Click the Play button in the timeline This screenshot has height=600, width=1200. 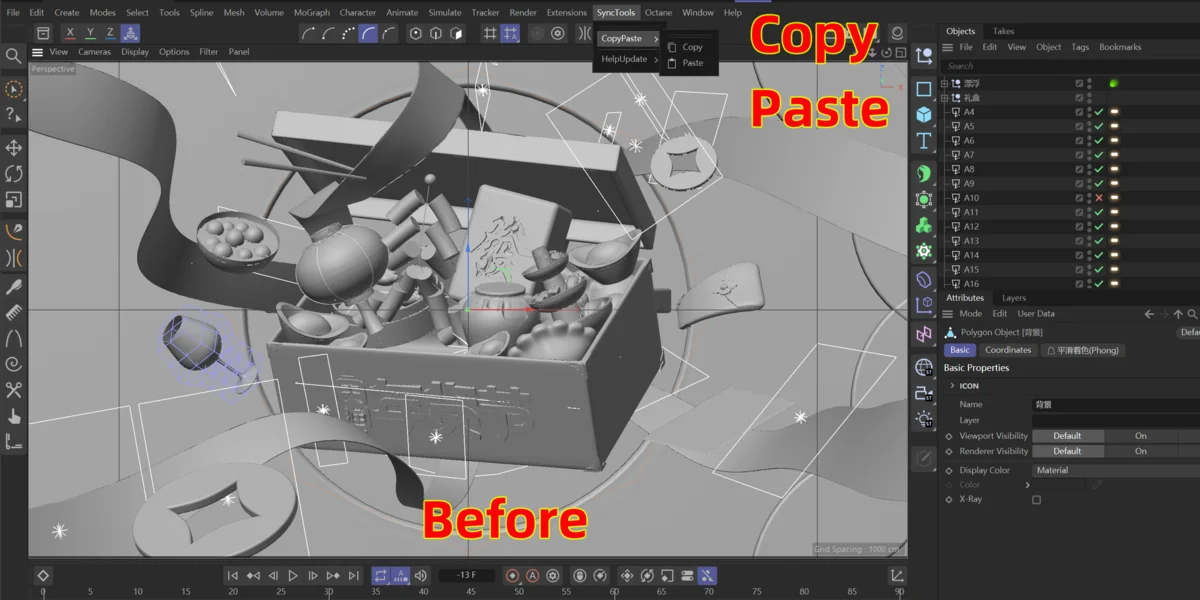(293, 575)
